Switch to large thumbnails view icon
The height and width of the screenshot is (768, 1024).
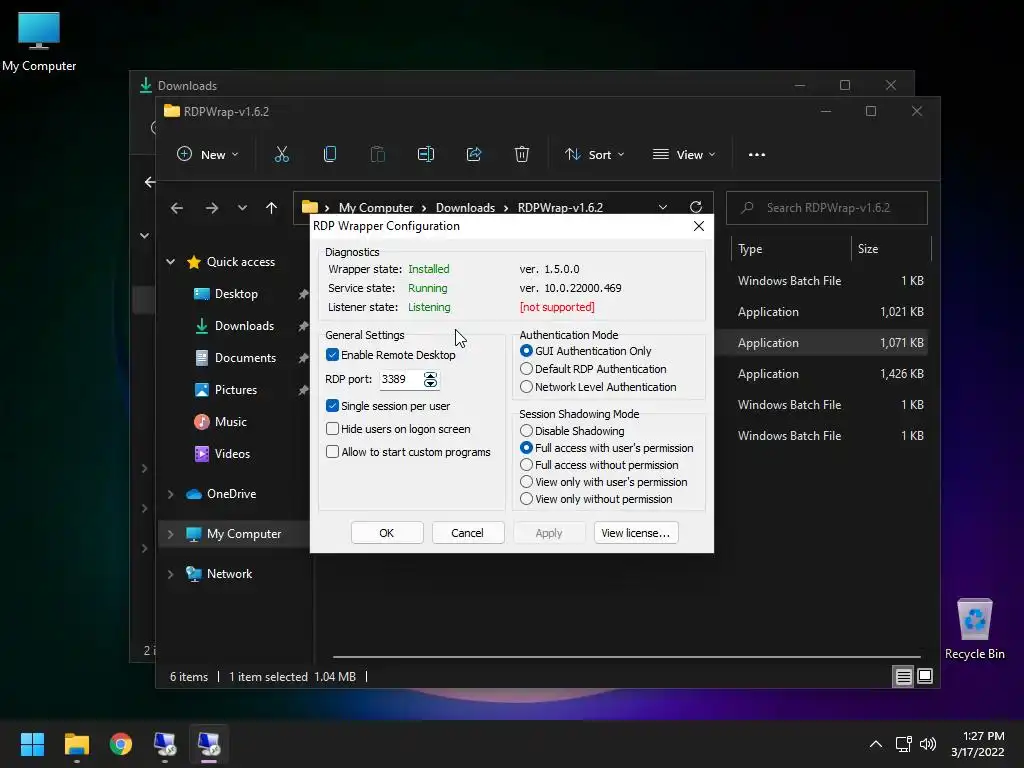coord(925,677)
